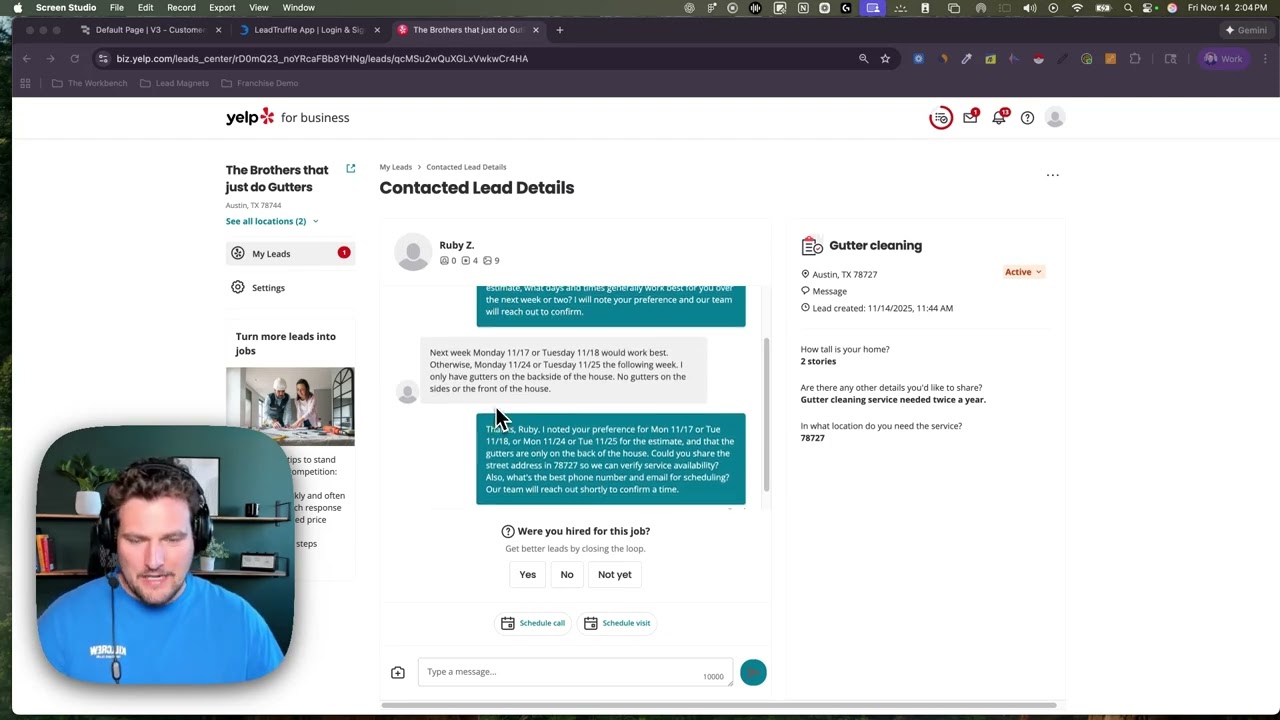
Task: Open the Record menu
Action: pyautogui.click(x=181, y=8)
